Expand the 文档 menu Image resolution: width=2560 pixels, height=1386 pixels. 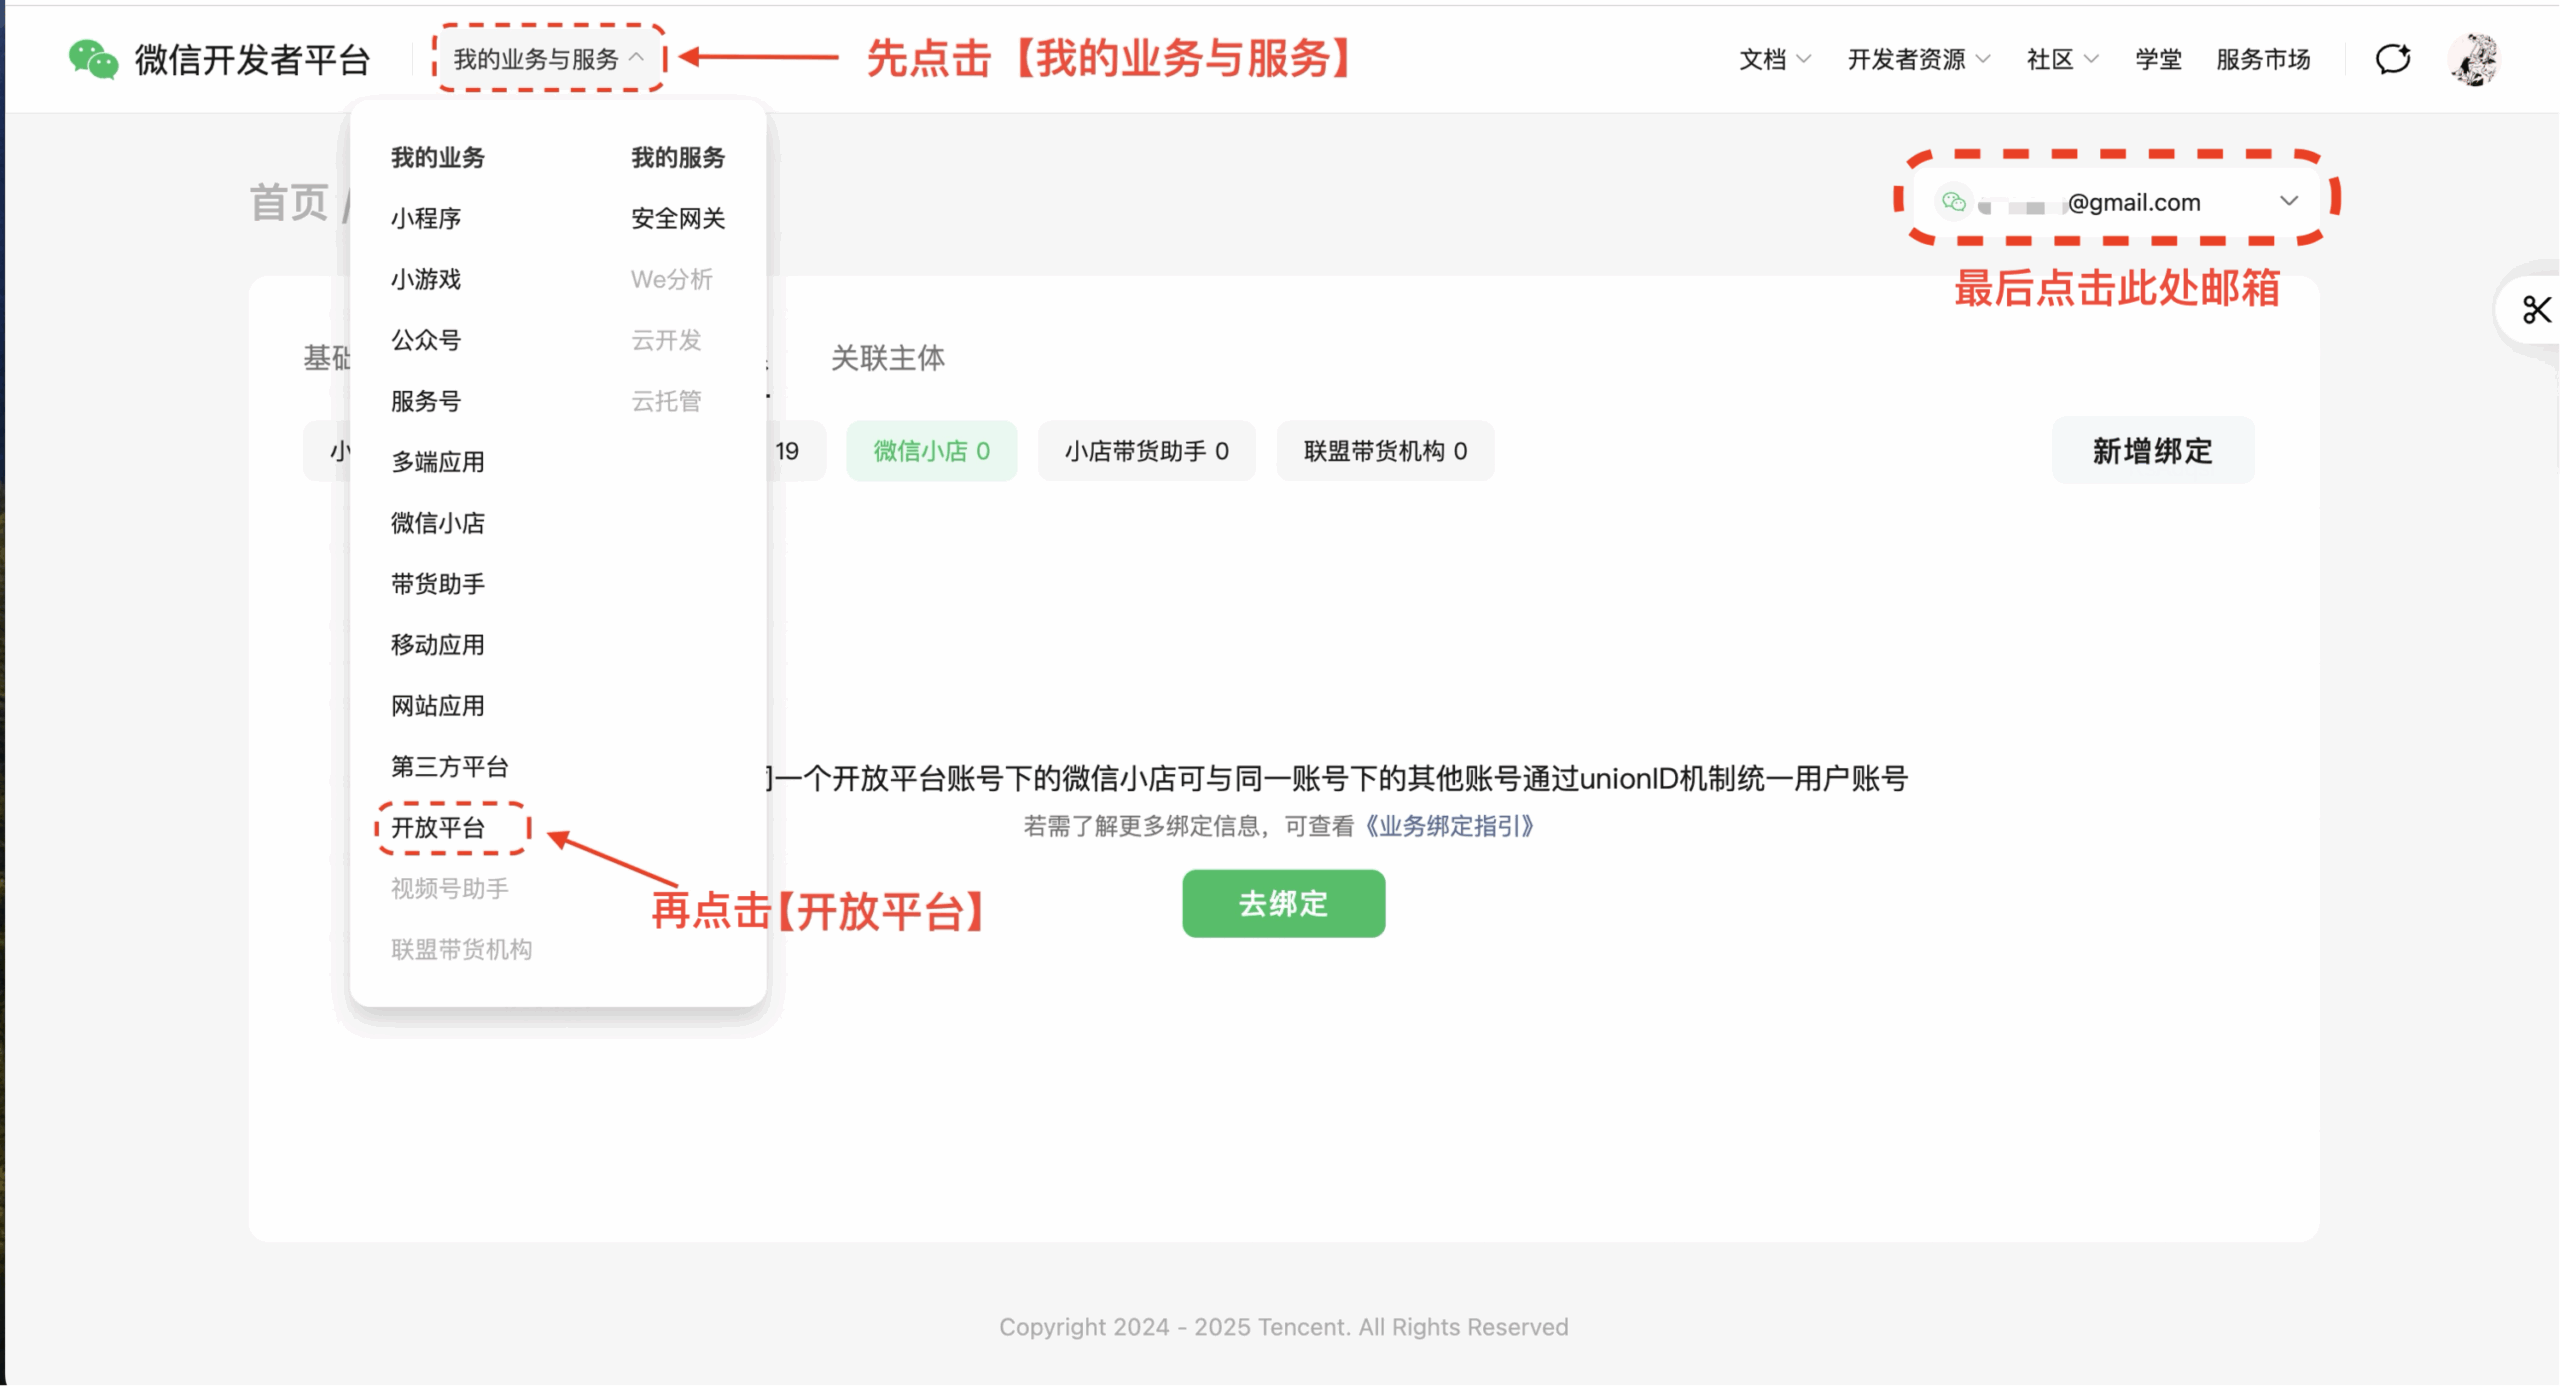point(1774,60)
